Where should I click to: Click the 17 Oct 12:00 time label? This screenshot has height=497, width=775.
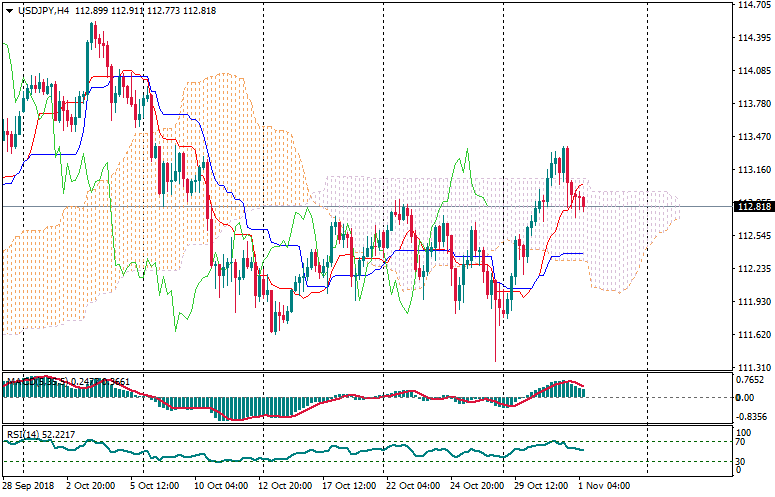[346, 486]
